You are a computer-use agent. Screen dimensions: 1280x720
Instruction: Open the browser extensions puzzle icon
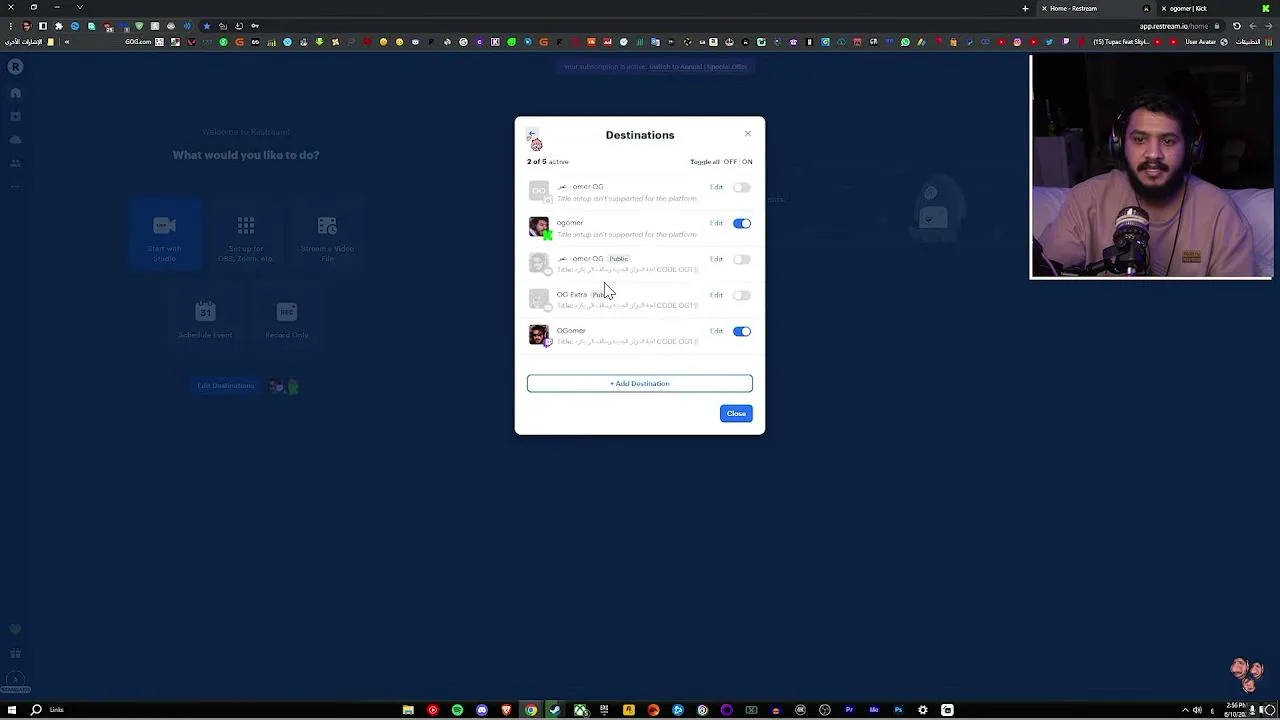click(58, 26)
